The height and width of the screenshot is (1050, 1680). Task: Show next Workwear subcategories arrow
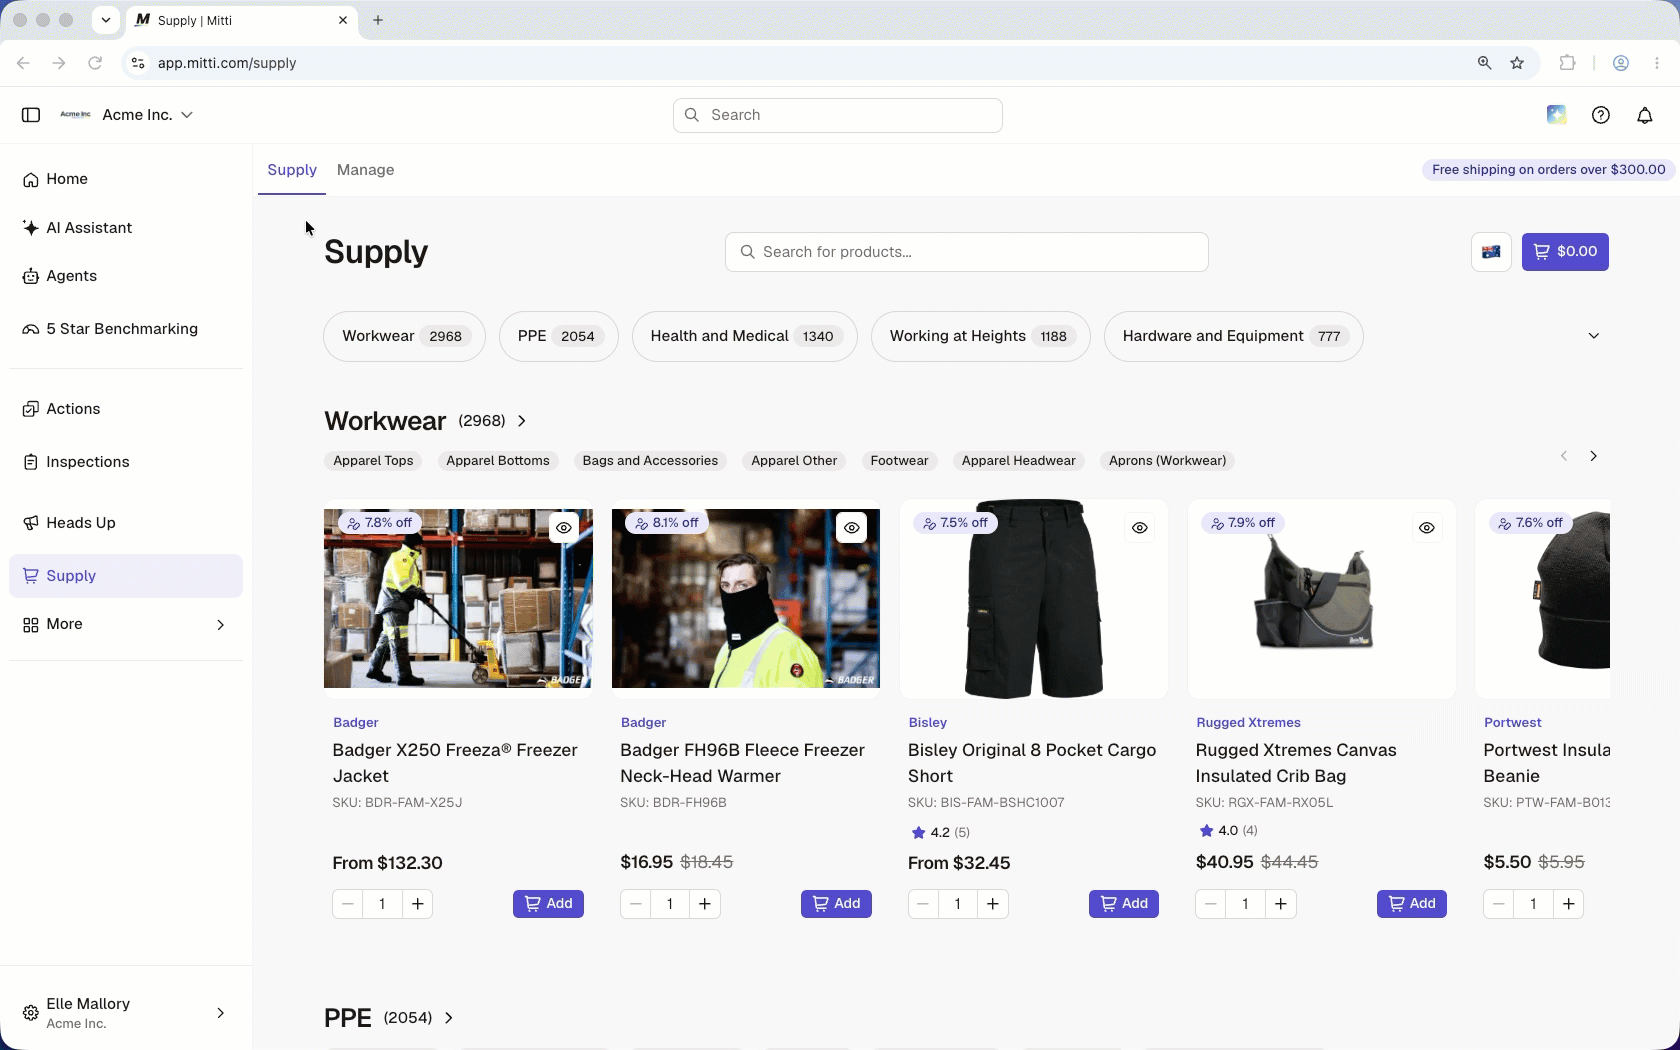[x=1594, y=456]
